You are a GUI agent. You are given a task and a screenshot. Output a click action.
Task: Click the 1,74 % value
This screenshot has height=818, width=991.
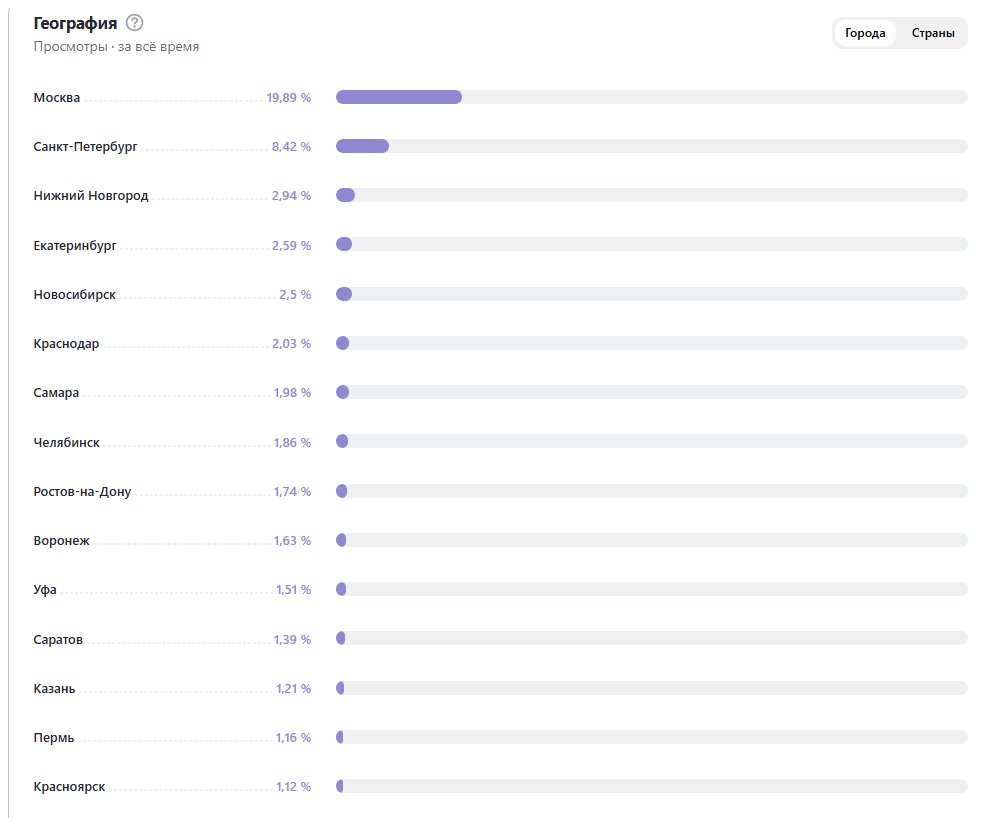coord(292,491)
